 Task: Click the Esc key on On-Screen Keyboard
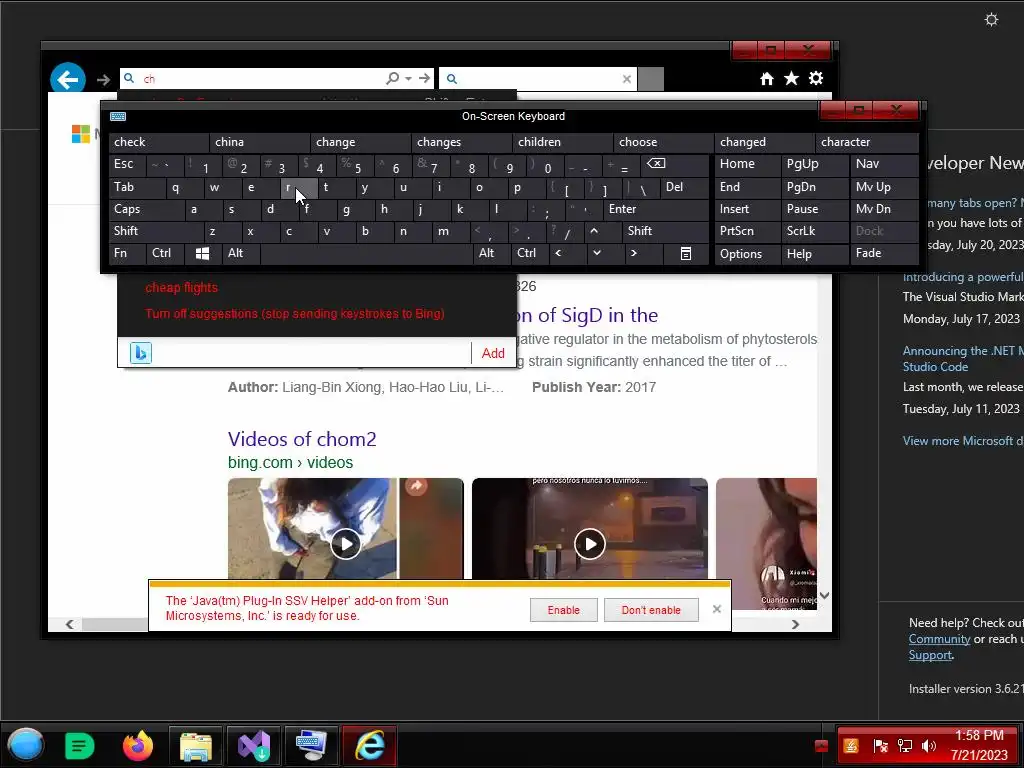coord(127,164)
